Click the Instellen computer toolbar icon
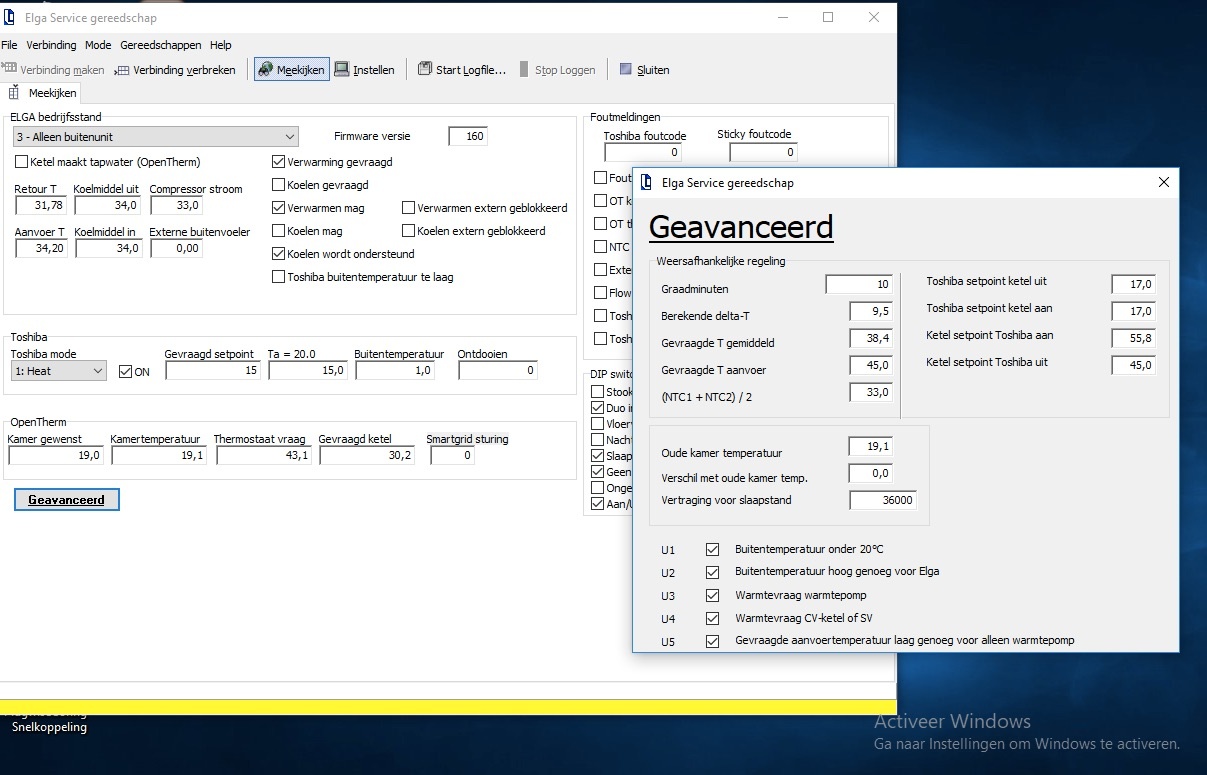This screenshot has height=775, width=1207. click(x=342, y=69)
